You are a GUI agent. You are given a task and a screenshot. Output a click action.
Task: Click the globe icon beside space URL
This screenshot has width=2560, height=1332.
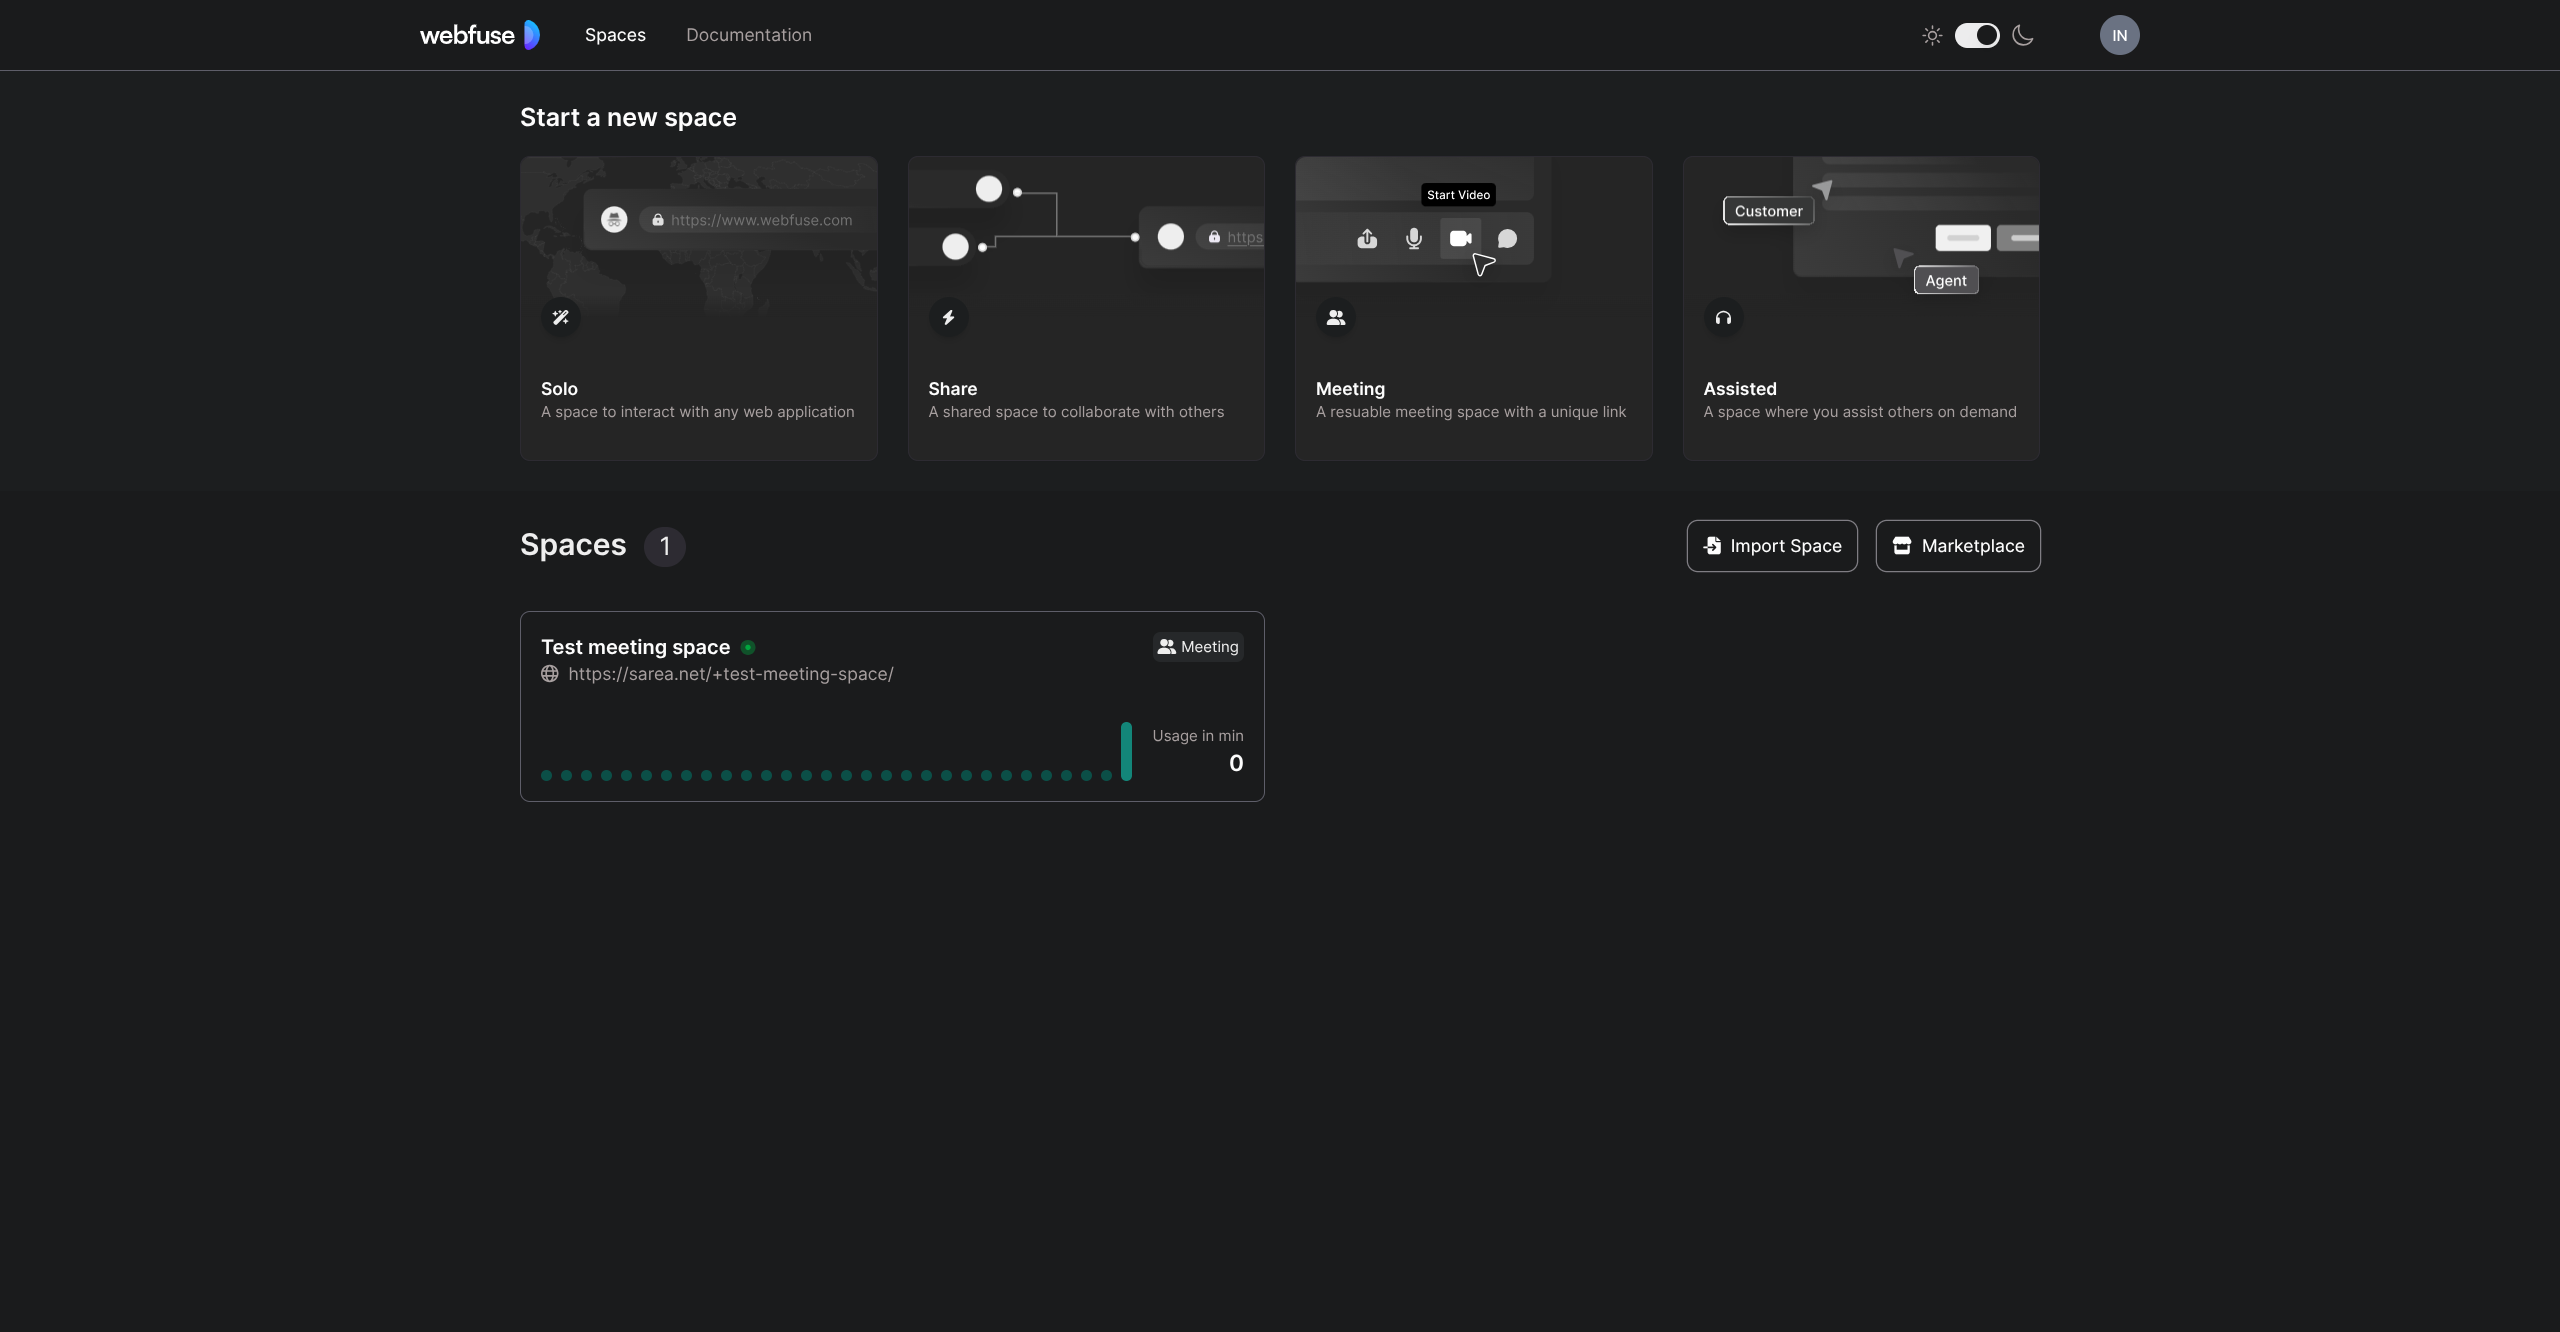tap(550, 674)
